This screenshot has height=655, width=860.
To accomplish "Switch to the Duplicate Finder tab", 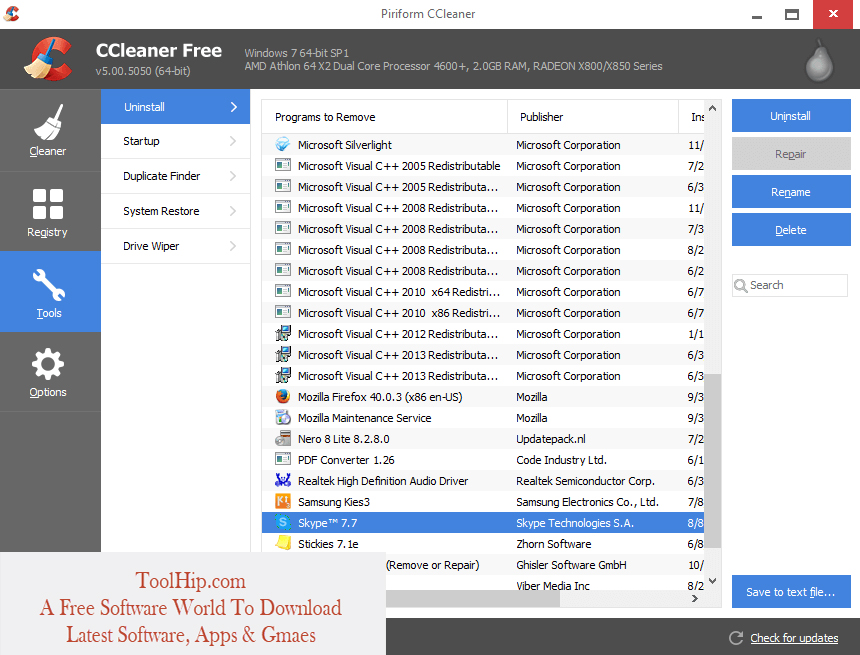I will click(176, 176).
